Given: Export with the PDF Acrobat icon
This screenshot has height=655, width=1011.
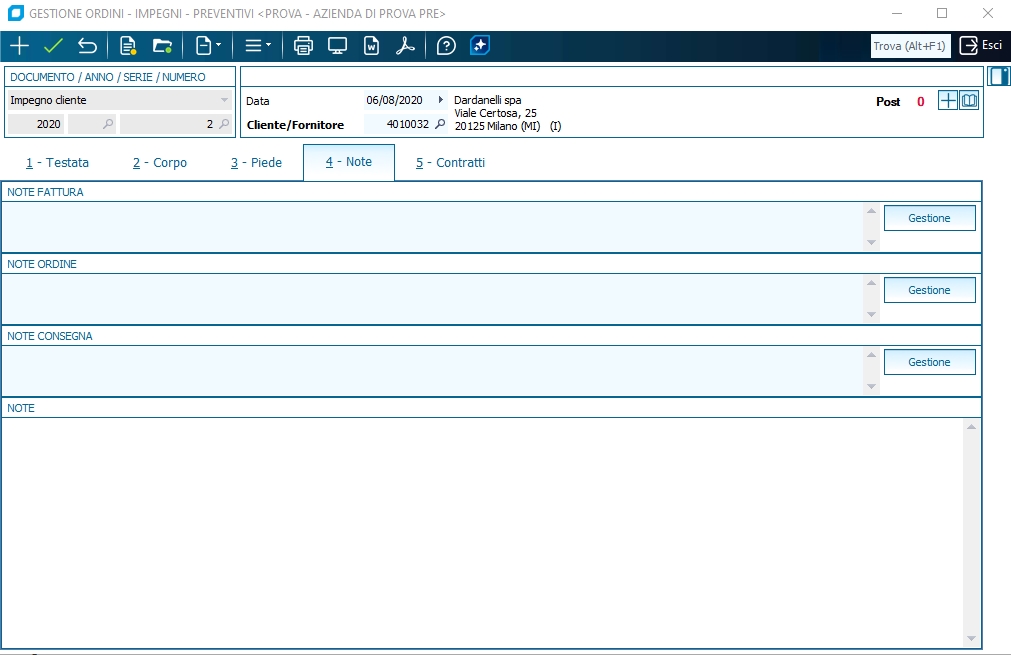Looking at the screenshot, I should [x=405, y=46].
